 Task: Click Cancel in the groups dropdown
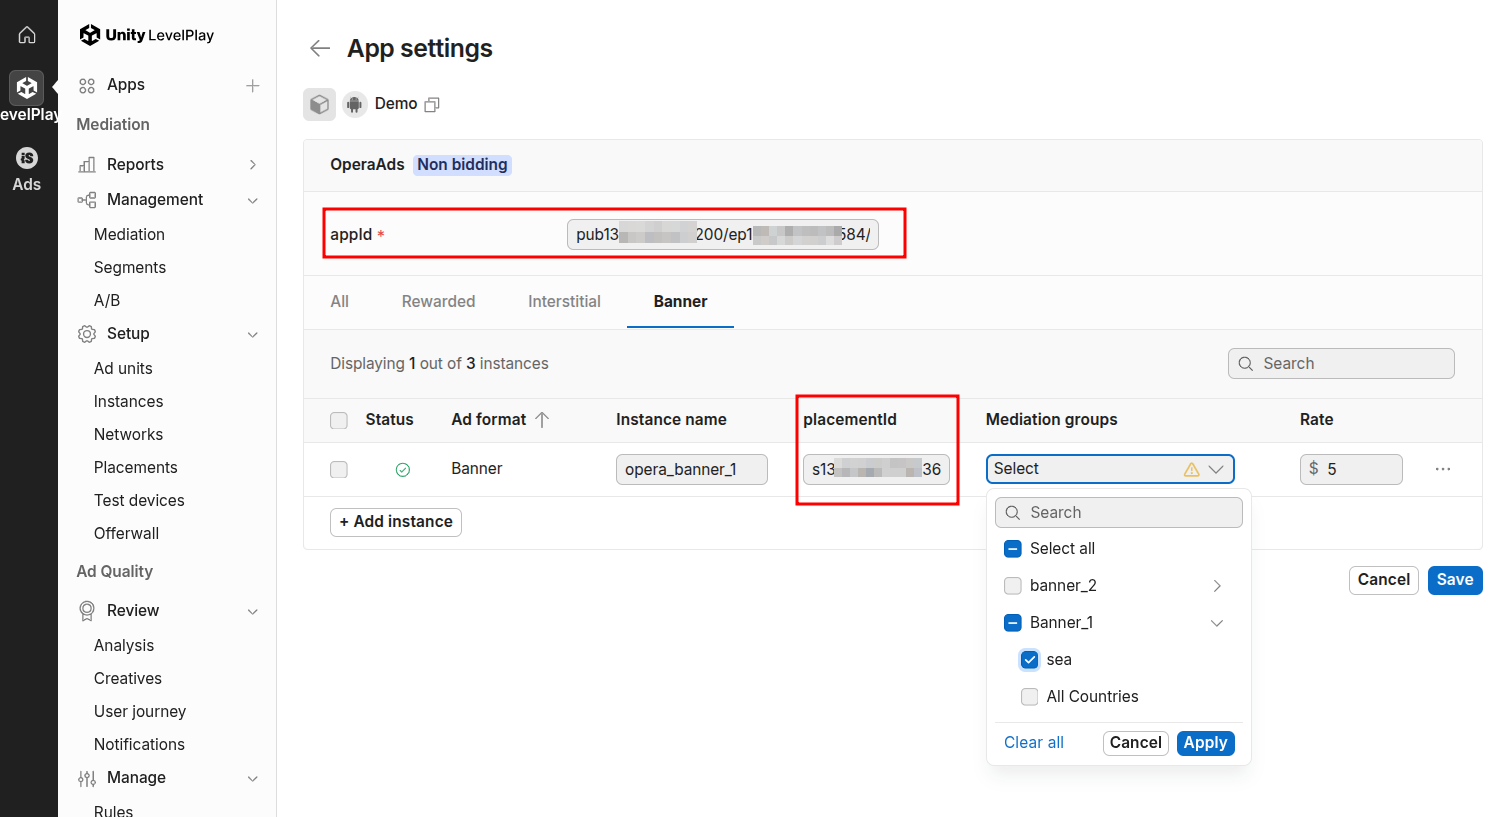click(1136, 743)
